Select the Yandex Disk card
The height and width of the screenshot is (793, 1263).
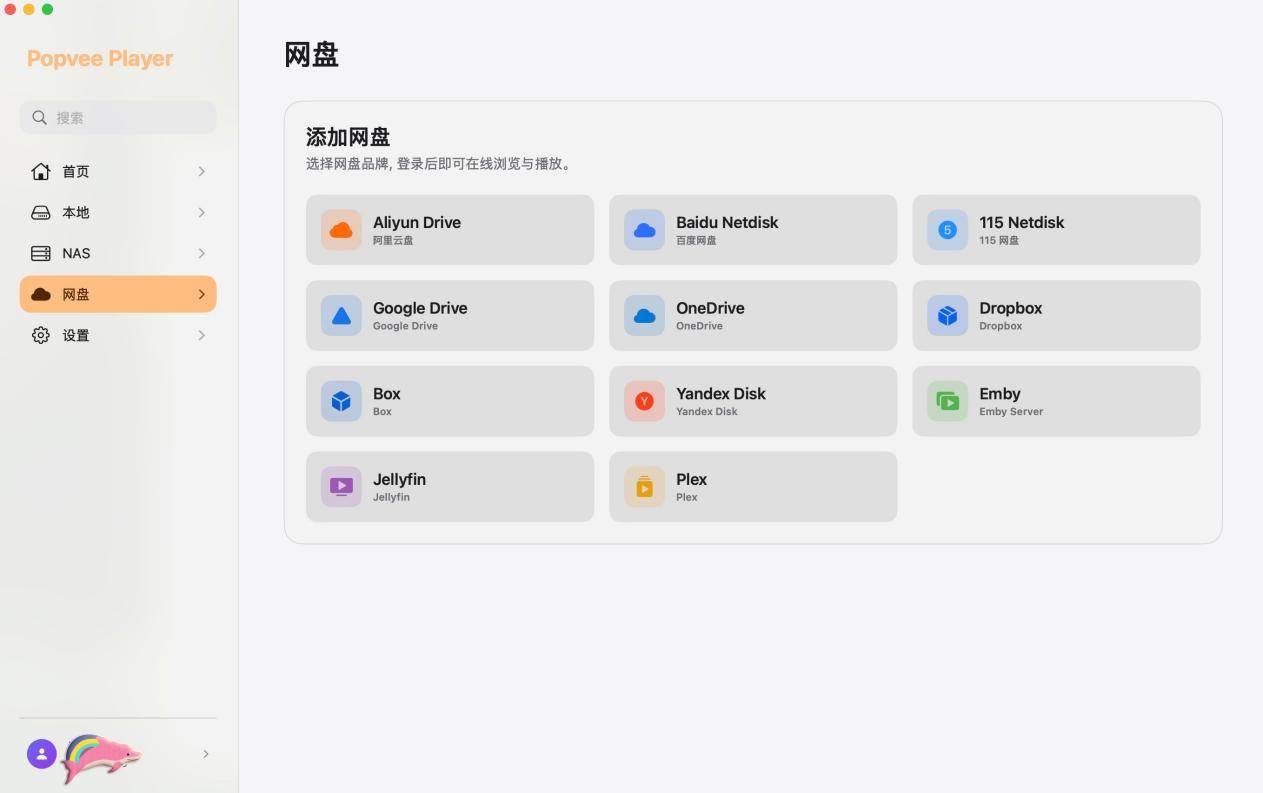pos(753,401)
